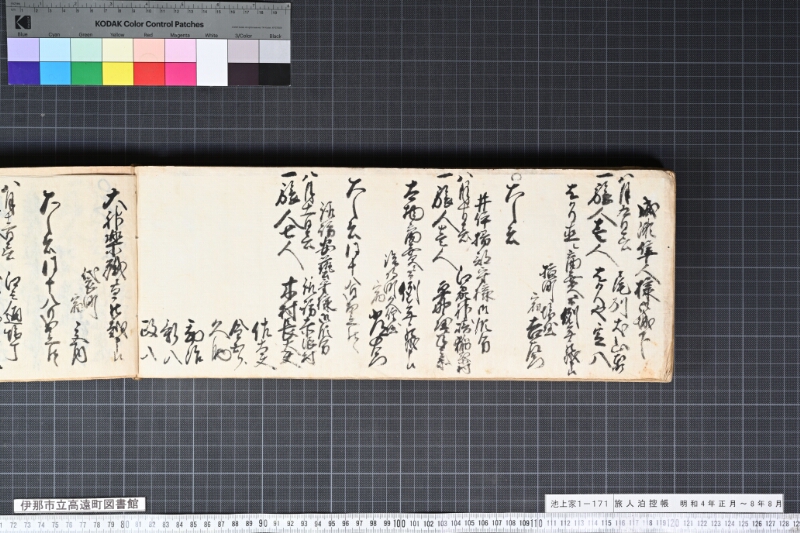Click the 90 mark on bottom ruler
Viewport: 800px width, 533px height.
(263, 524)
